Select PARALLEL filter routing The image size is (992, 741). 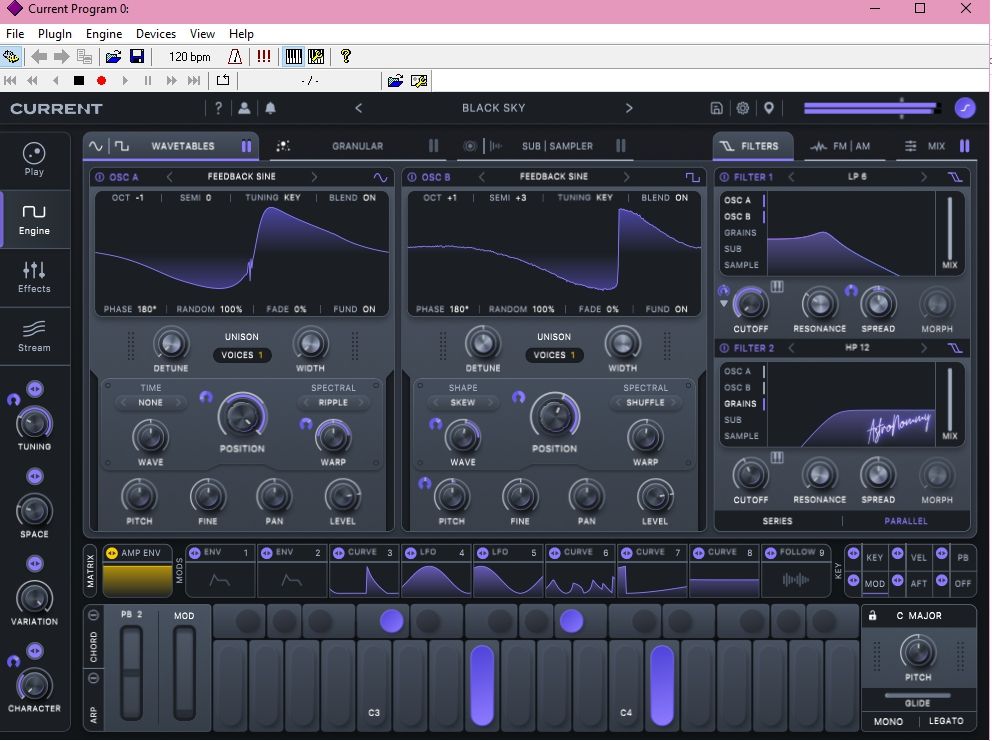tap(905, 521)
